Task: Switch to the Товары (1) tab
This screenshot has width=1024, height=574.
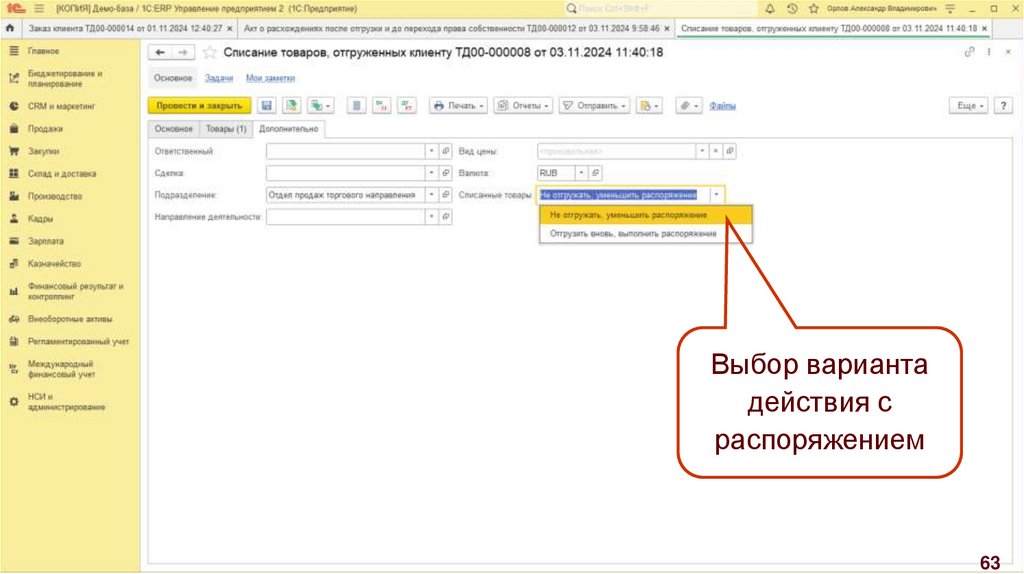Action: click(226, 129)
